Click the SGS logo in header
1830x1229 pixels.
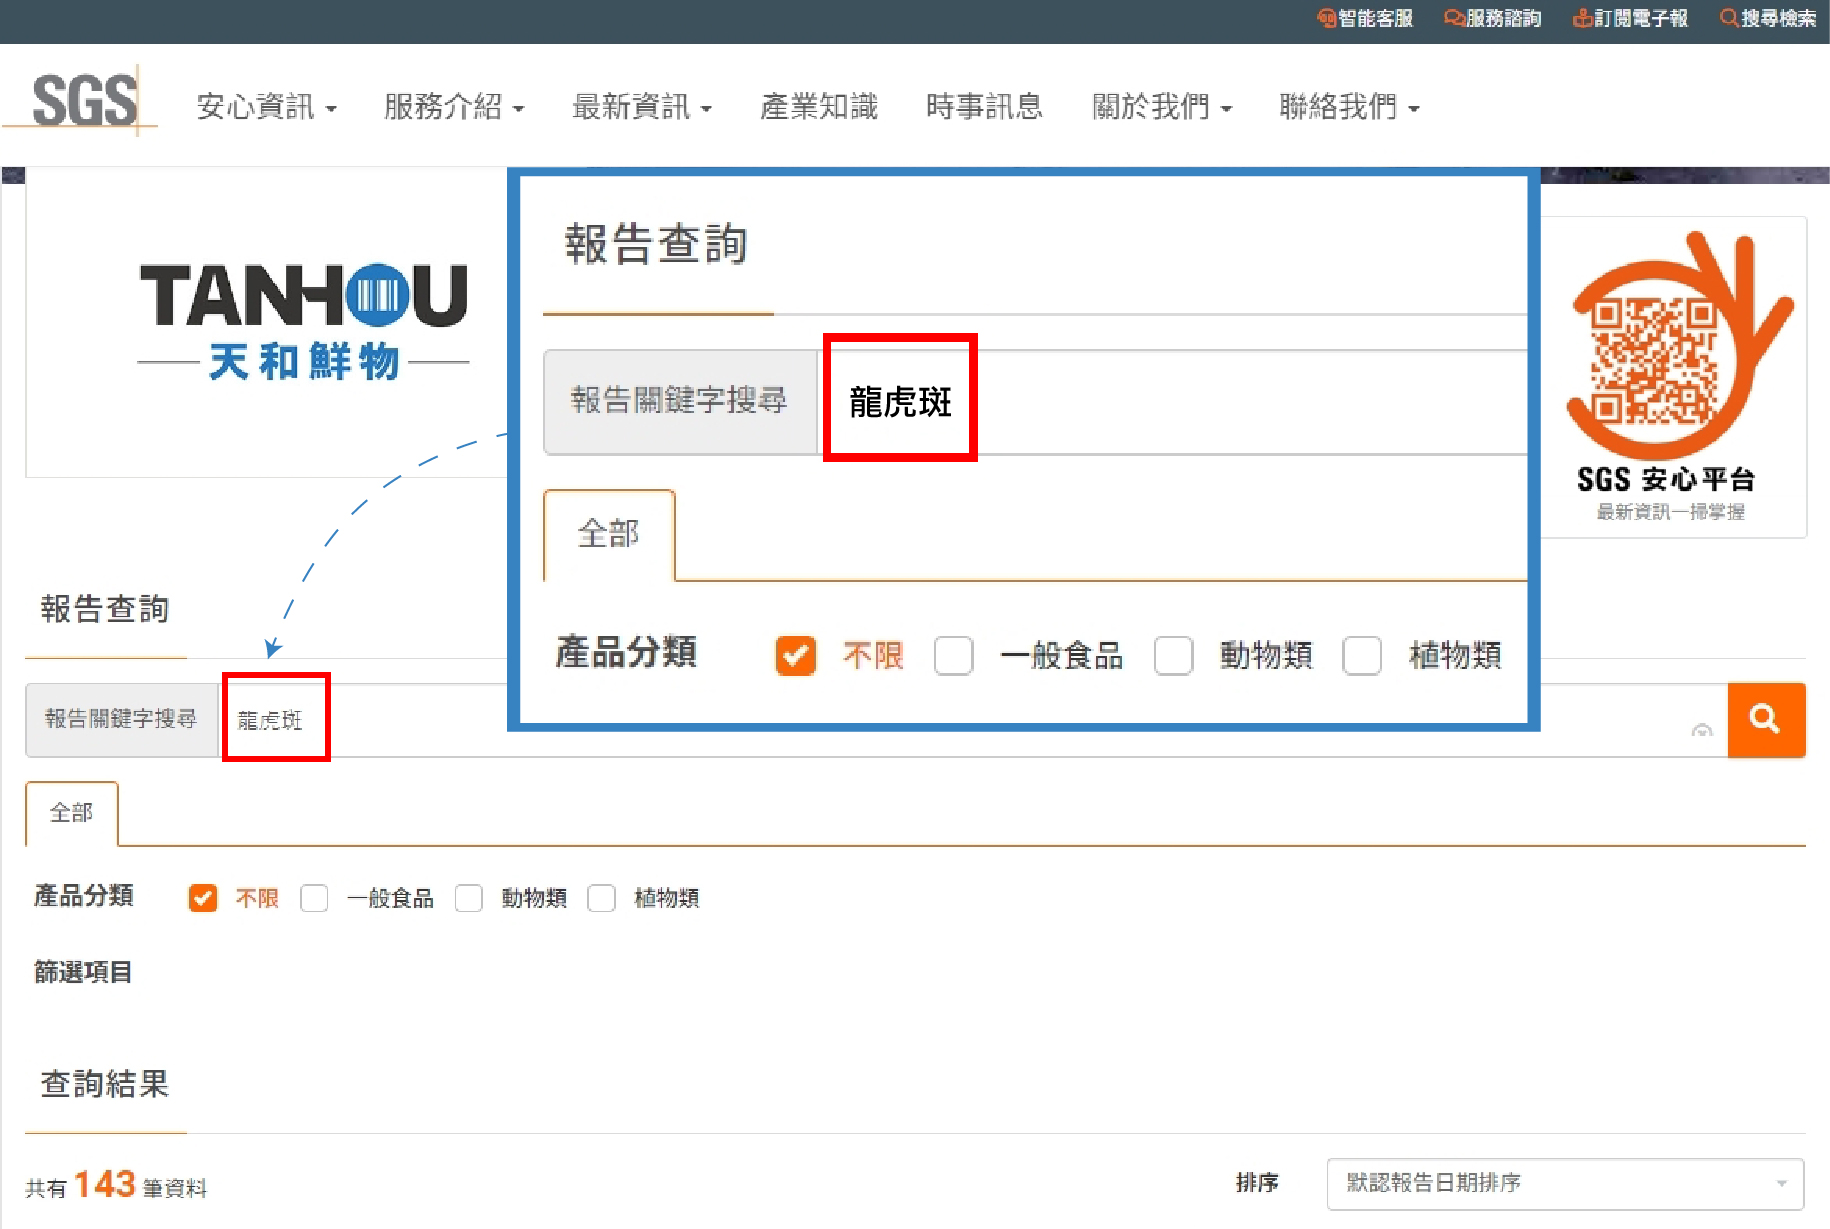pos(82,101)
